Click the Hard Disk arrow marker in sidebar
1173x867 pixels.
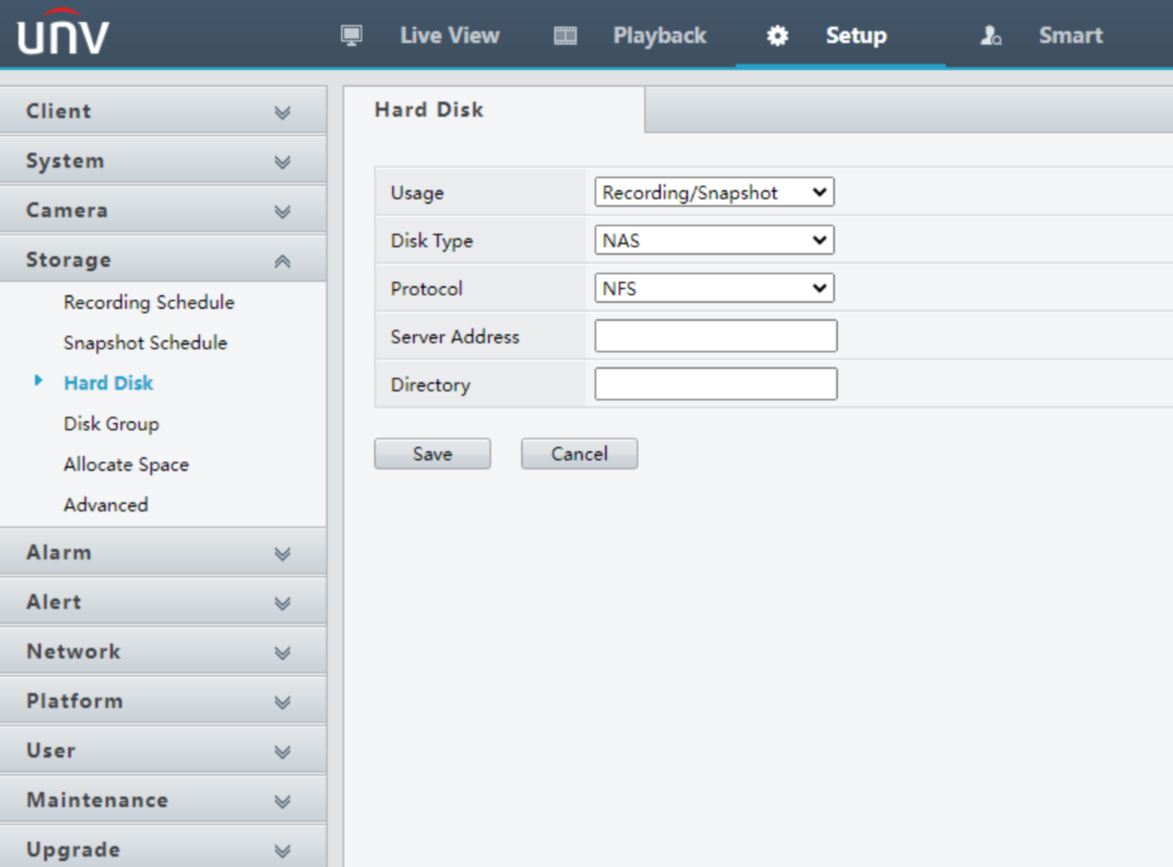[40, 383]
